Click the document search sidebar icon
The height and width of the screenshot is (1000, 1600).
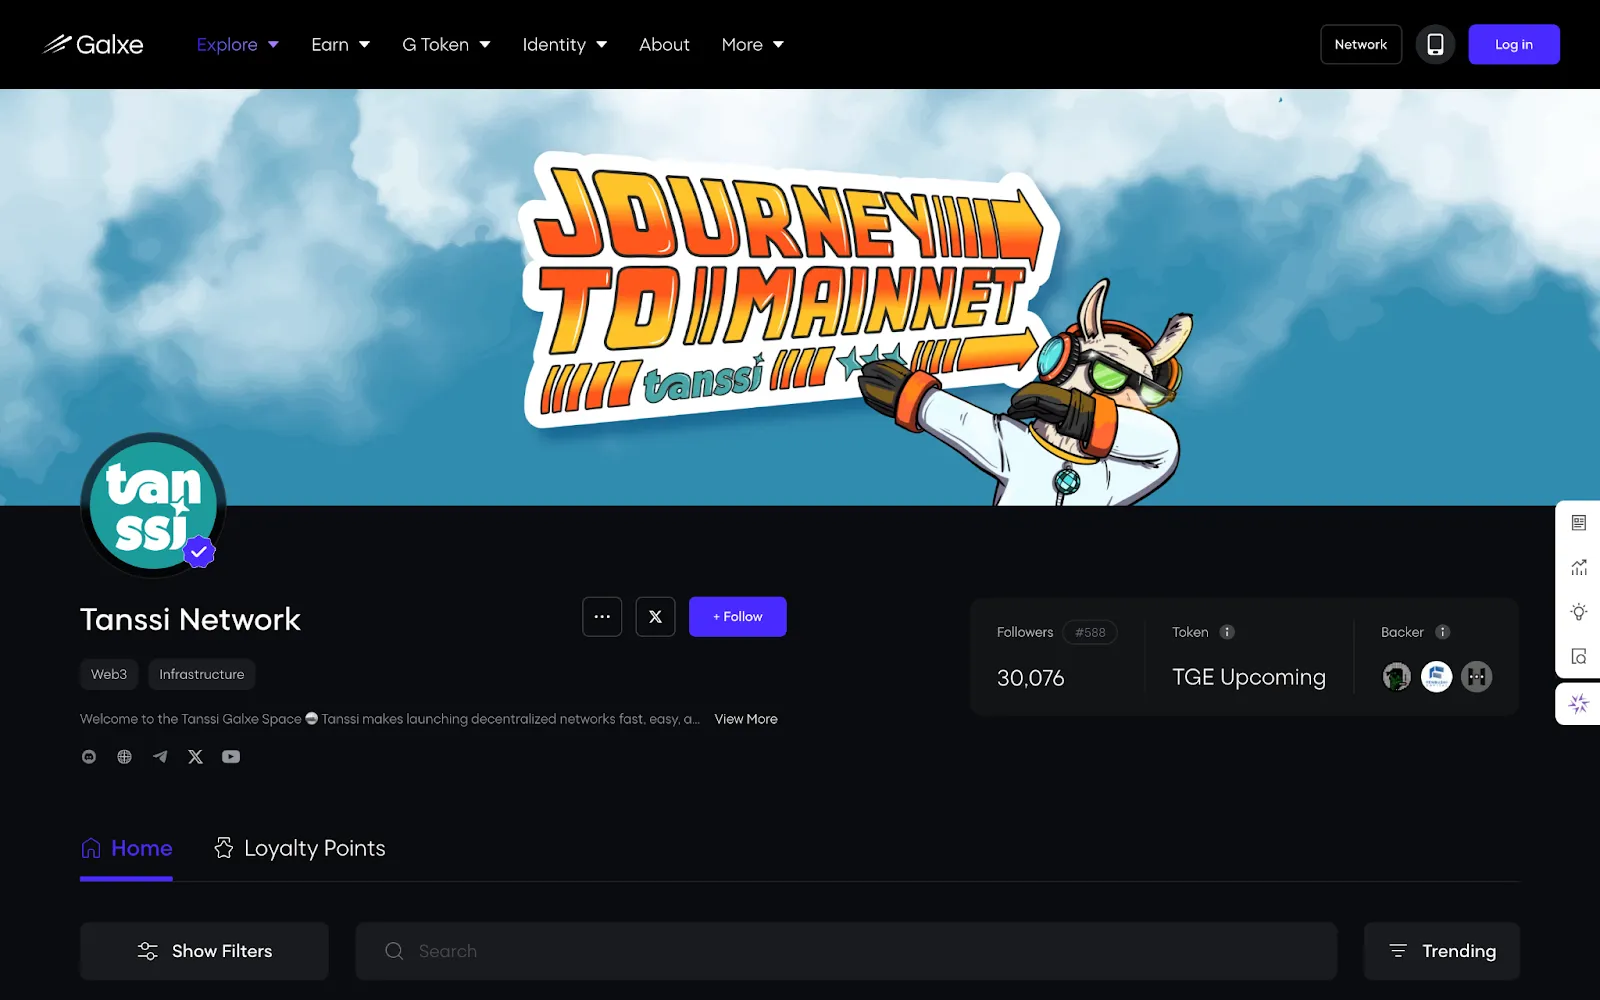[x=1579, y=656]
